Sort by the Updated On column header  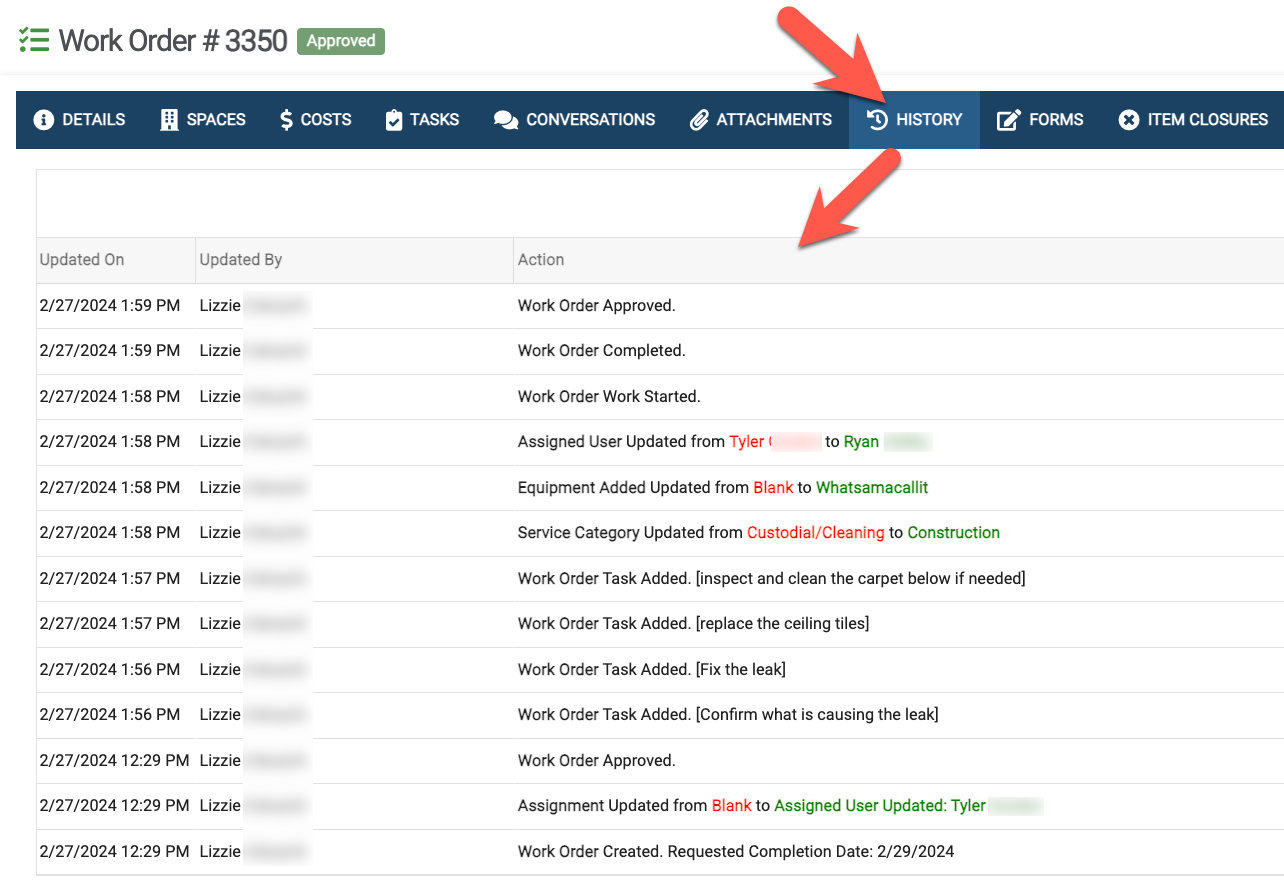point(82,260)
